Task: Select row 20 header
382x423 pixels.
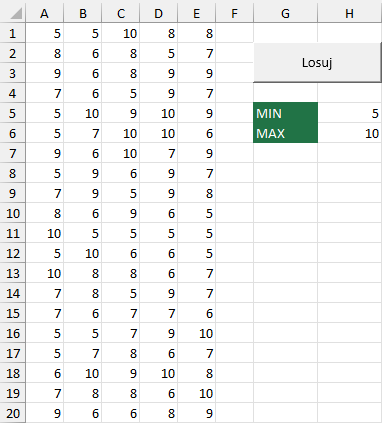Action: 13,413
